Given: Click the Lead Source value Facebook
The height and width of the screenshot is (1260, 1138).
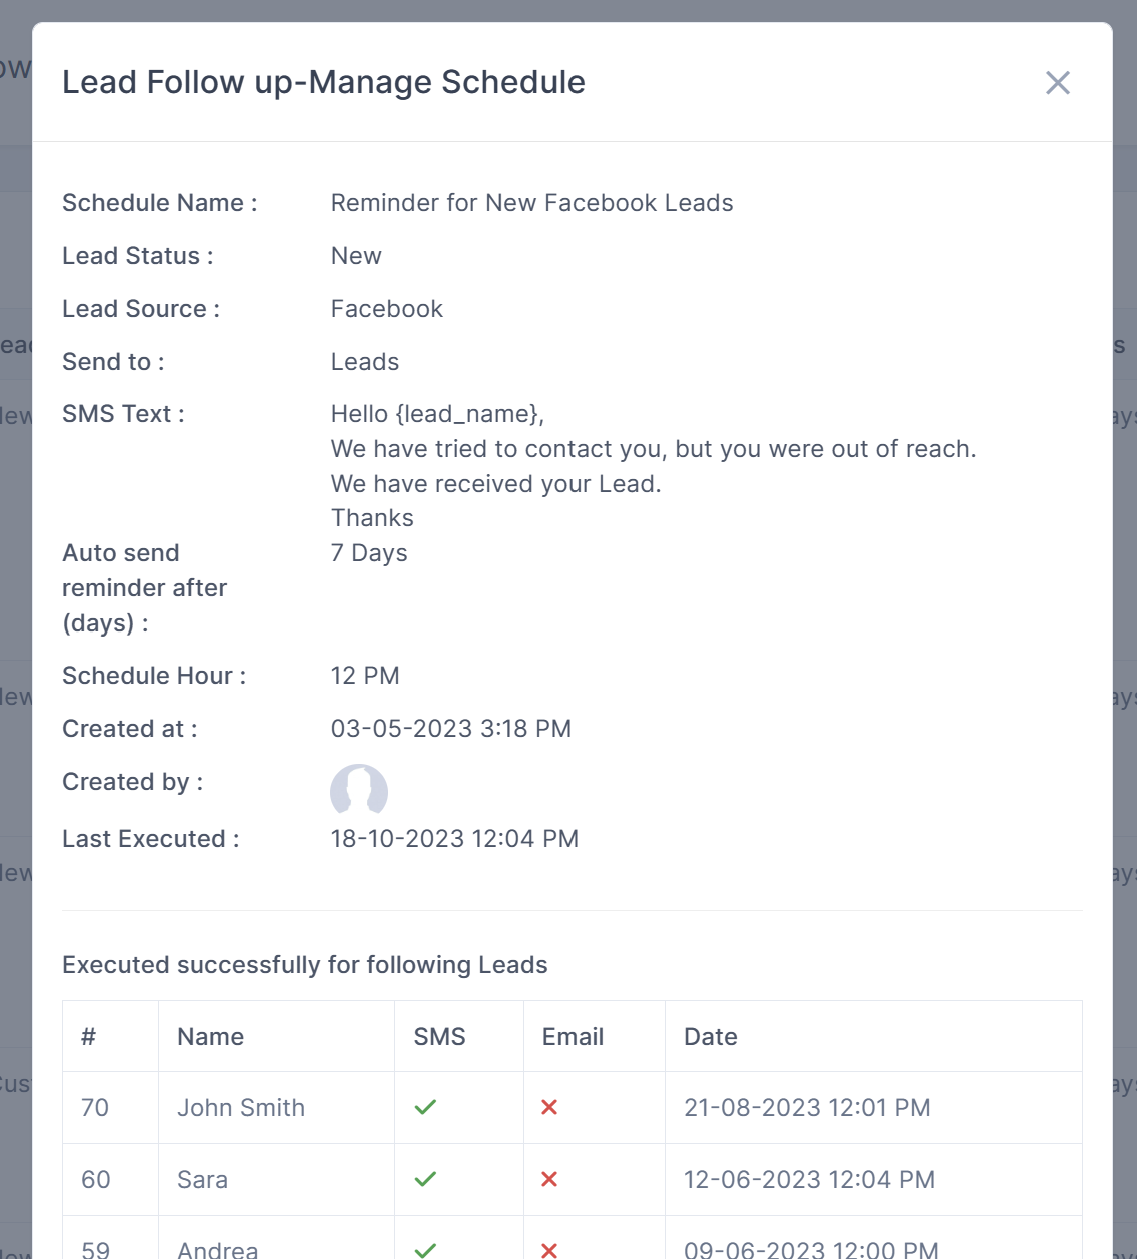Looking at the screenshot, I should (x=386, y=308).
